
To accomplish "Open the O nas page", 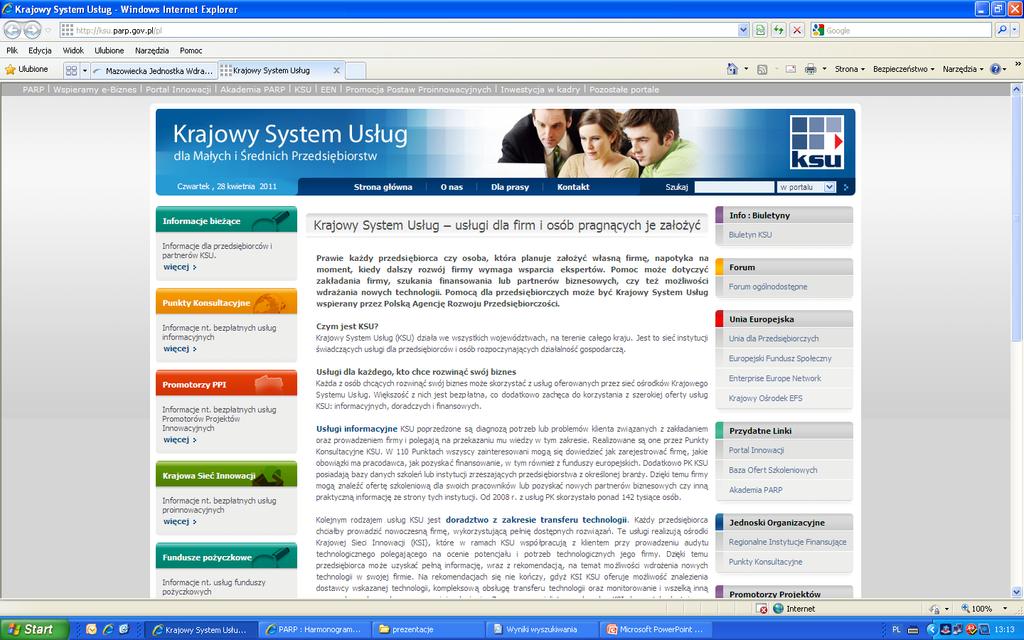I will [451, 187].
